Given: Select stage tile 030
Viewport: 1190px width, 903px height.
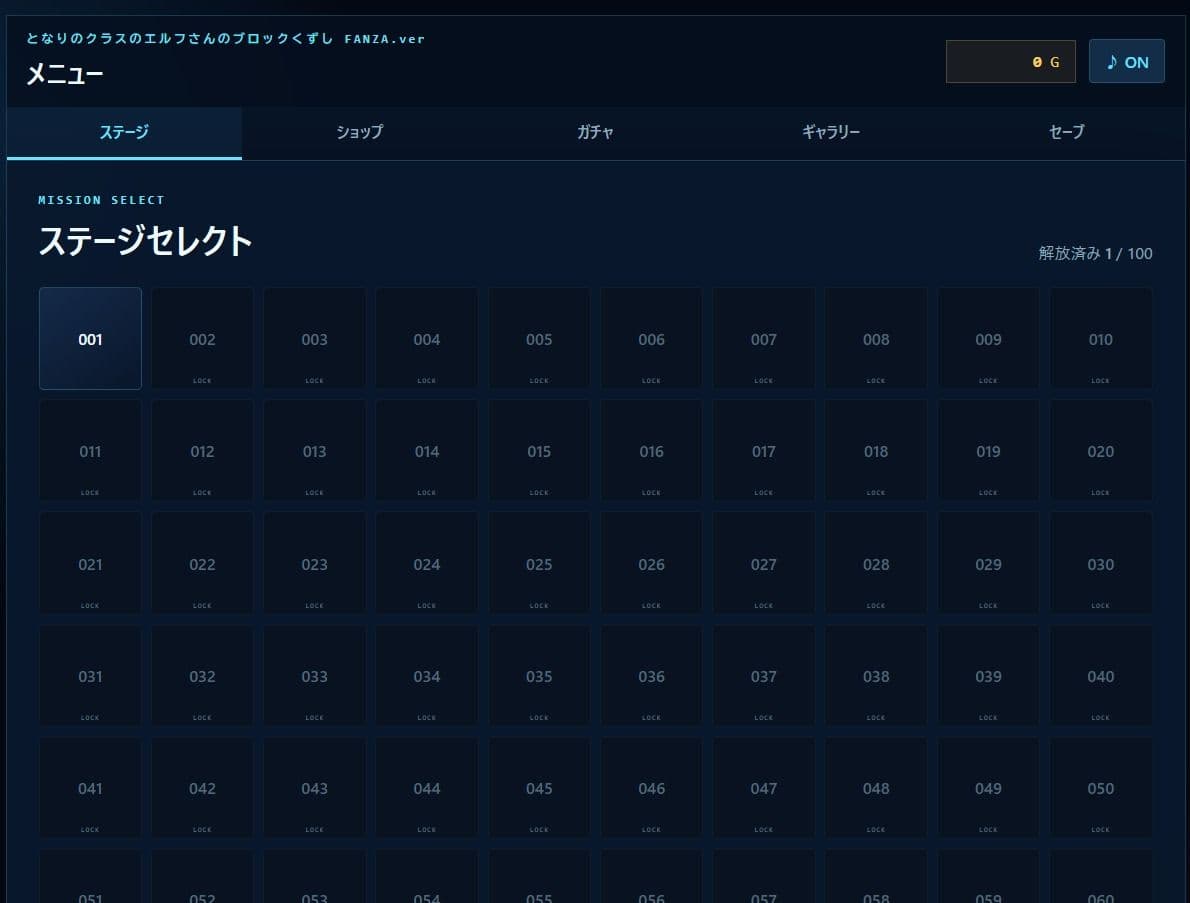Looking at the screenshot, I should click(x=1101, y=563).
